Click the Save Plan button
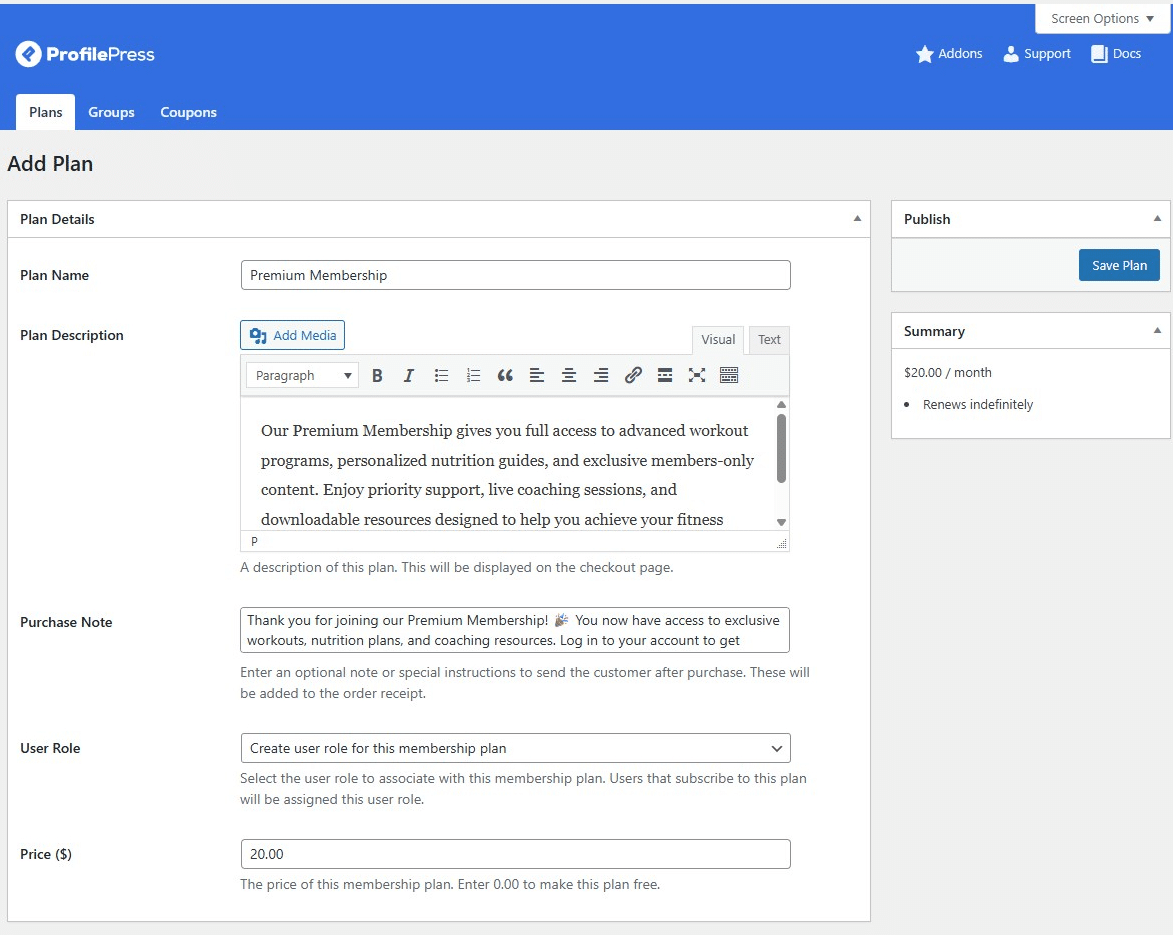The height and width of the screenshot is (935, 1173). coord(1119,265)
